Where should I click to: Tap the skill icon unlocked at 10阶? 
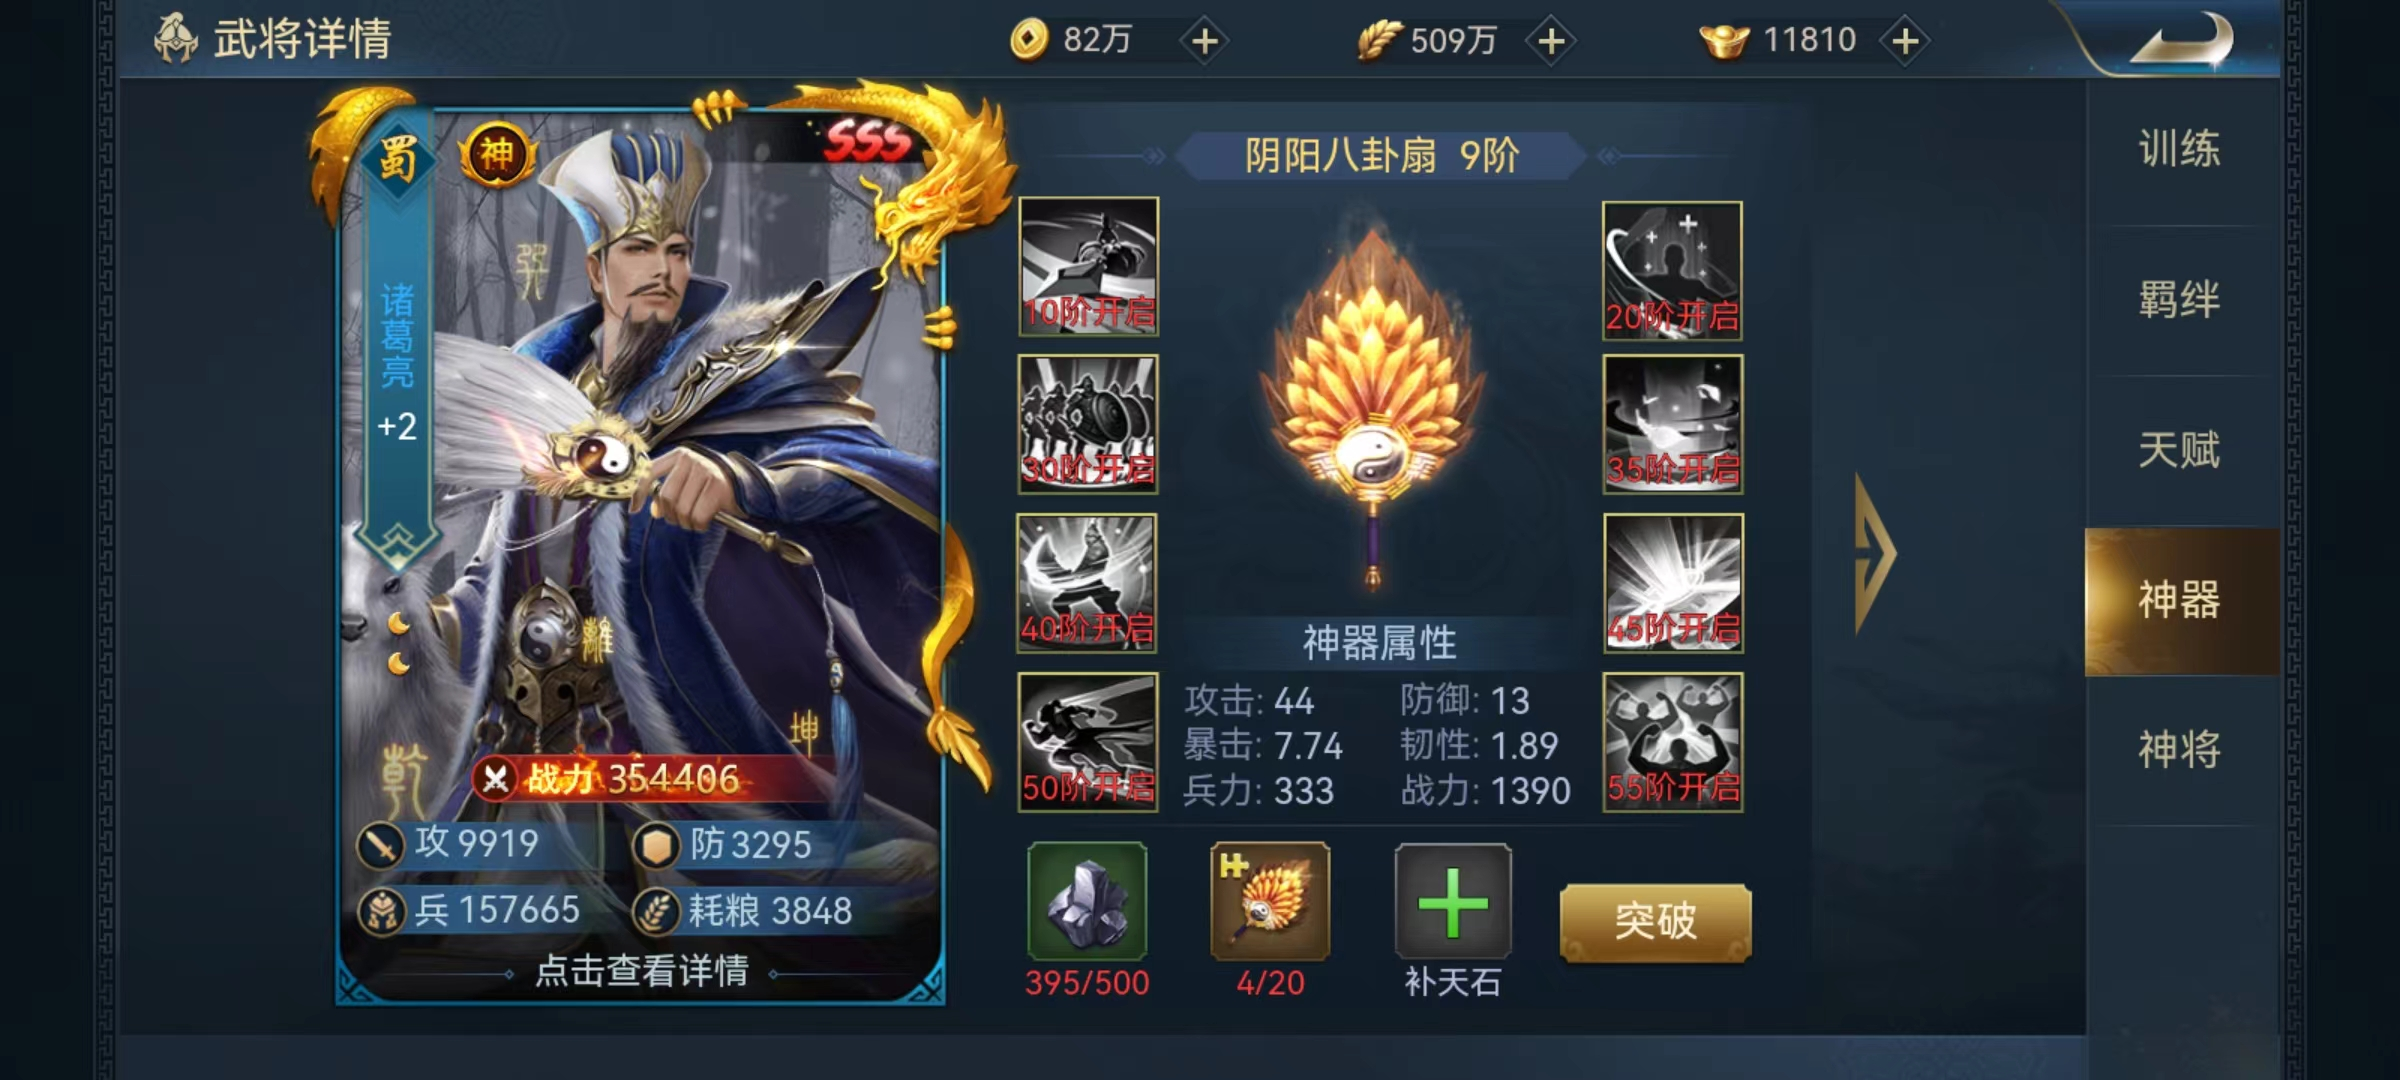1088,266
